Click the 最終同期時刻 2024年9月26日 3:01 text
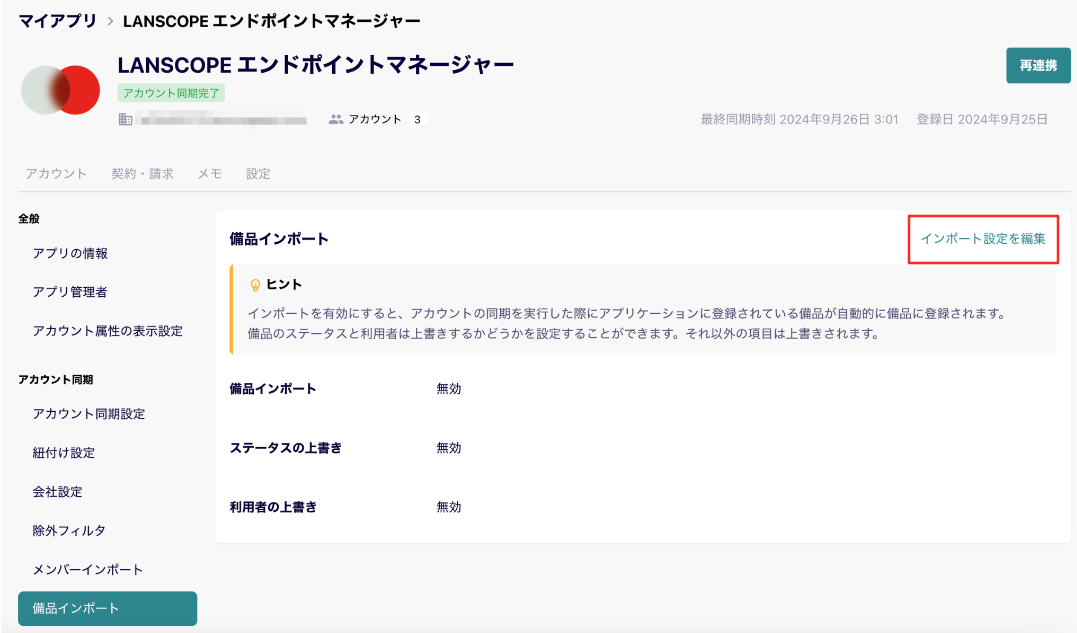 click(x=800, y=119)
